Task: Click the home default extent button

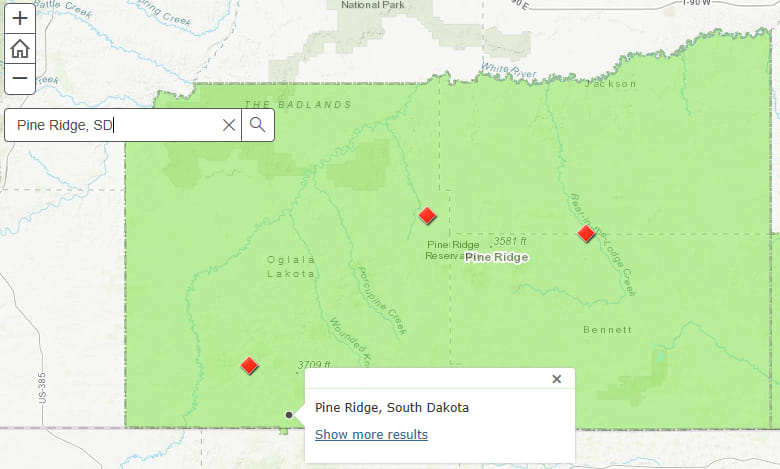Action: click(19, 48)
